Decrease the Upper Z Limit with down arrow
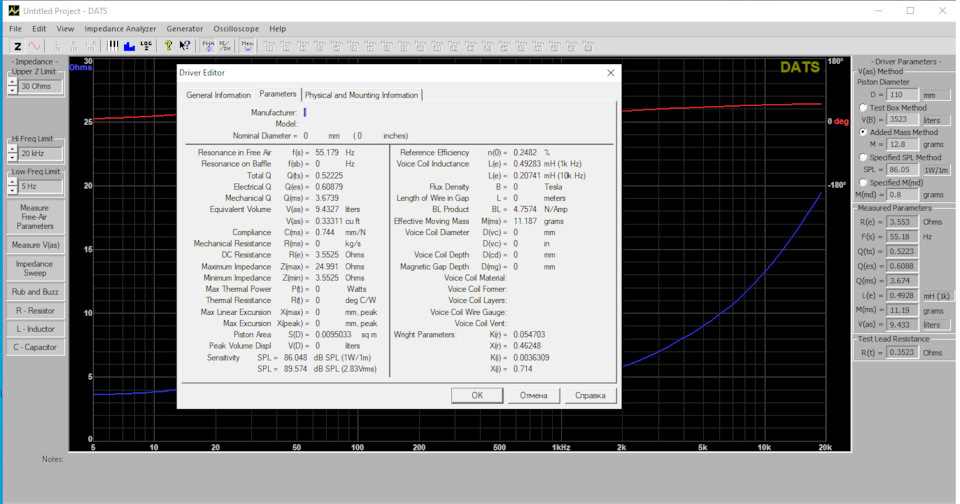Image resolution: width=960 pixels, height=504 pixels. pyautogui.click(x=12, y=90)
